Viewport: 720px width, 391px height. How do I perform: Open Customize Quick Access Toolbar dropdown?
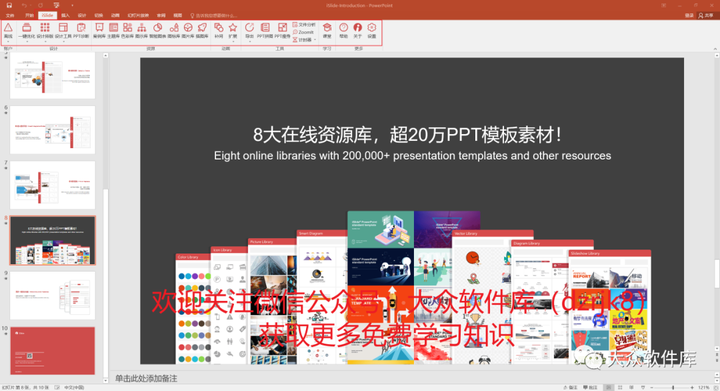click(x=72, y=6)
